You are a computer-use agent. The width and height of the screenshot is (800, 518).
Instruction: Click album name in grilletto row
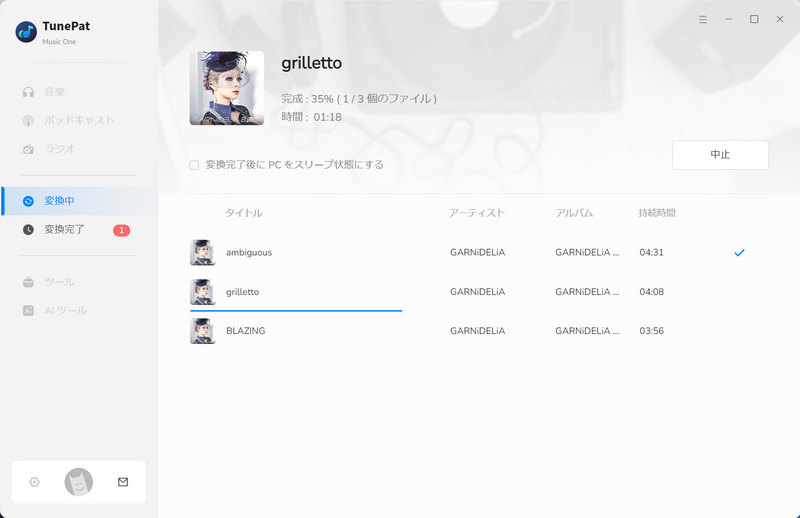click(587, 292)
